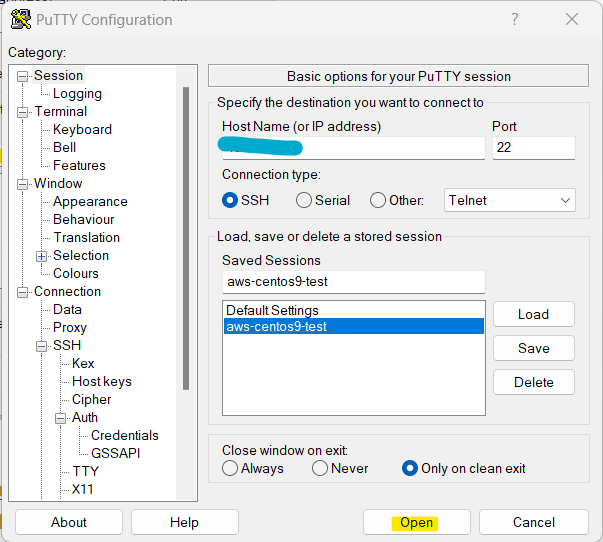The width and height of the screenshot is (603, 542).
Task: Open the Auth category
Action: click(85, 417)
